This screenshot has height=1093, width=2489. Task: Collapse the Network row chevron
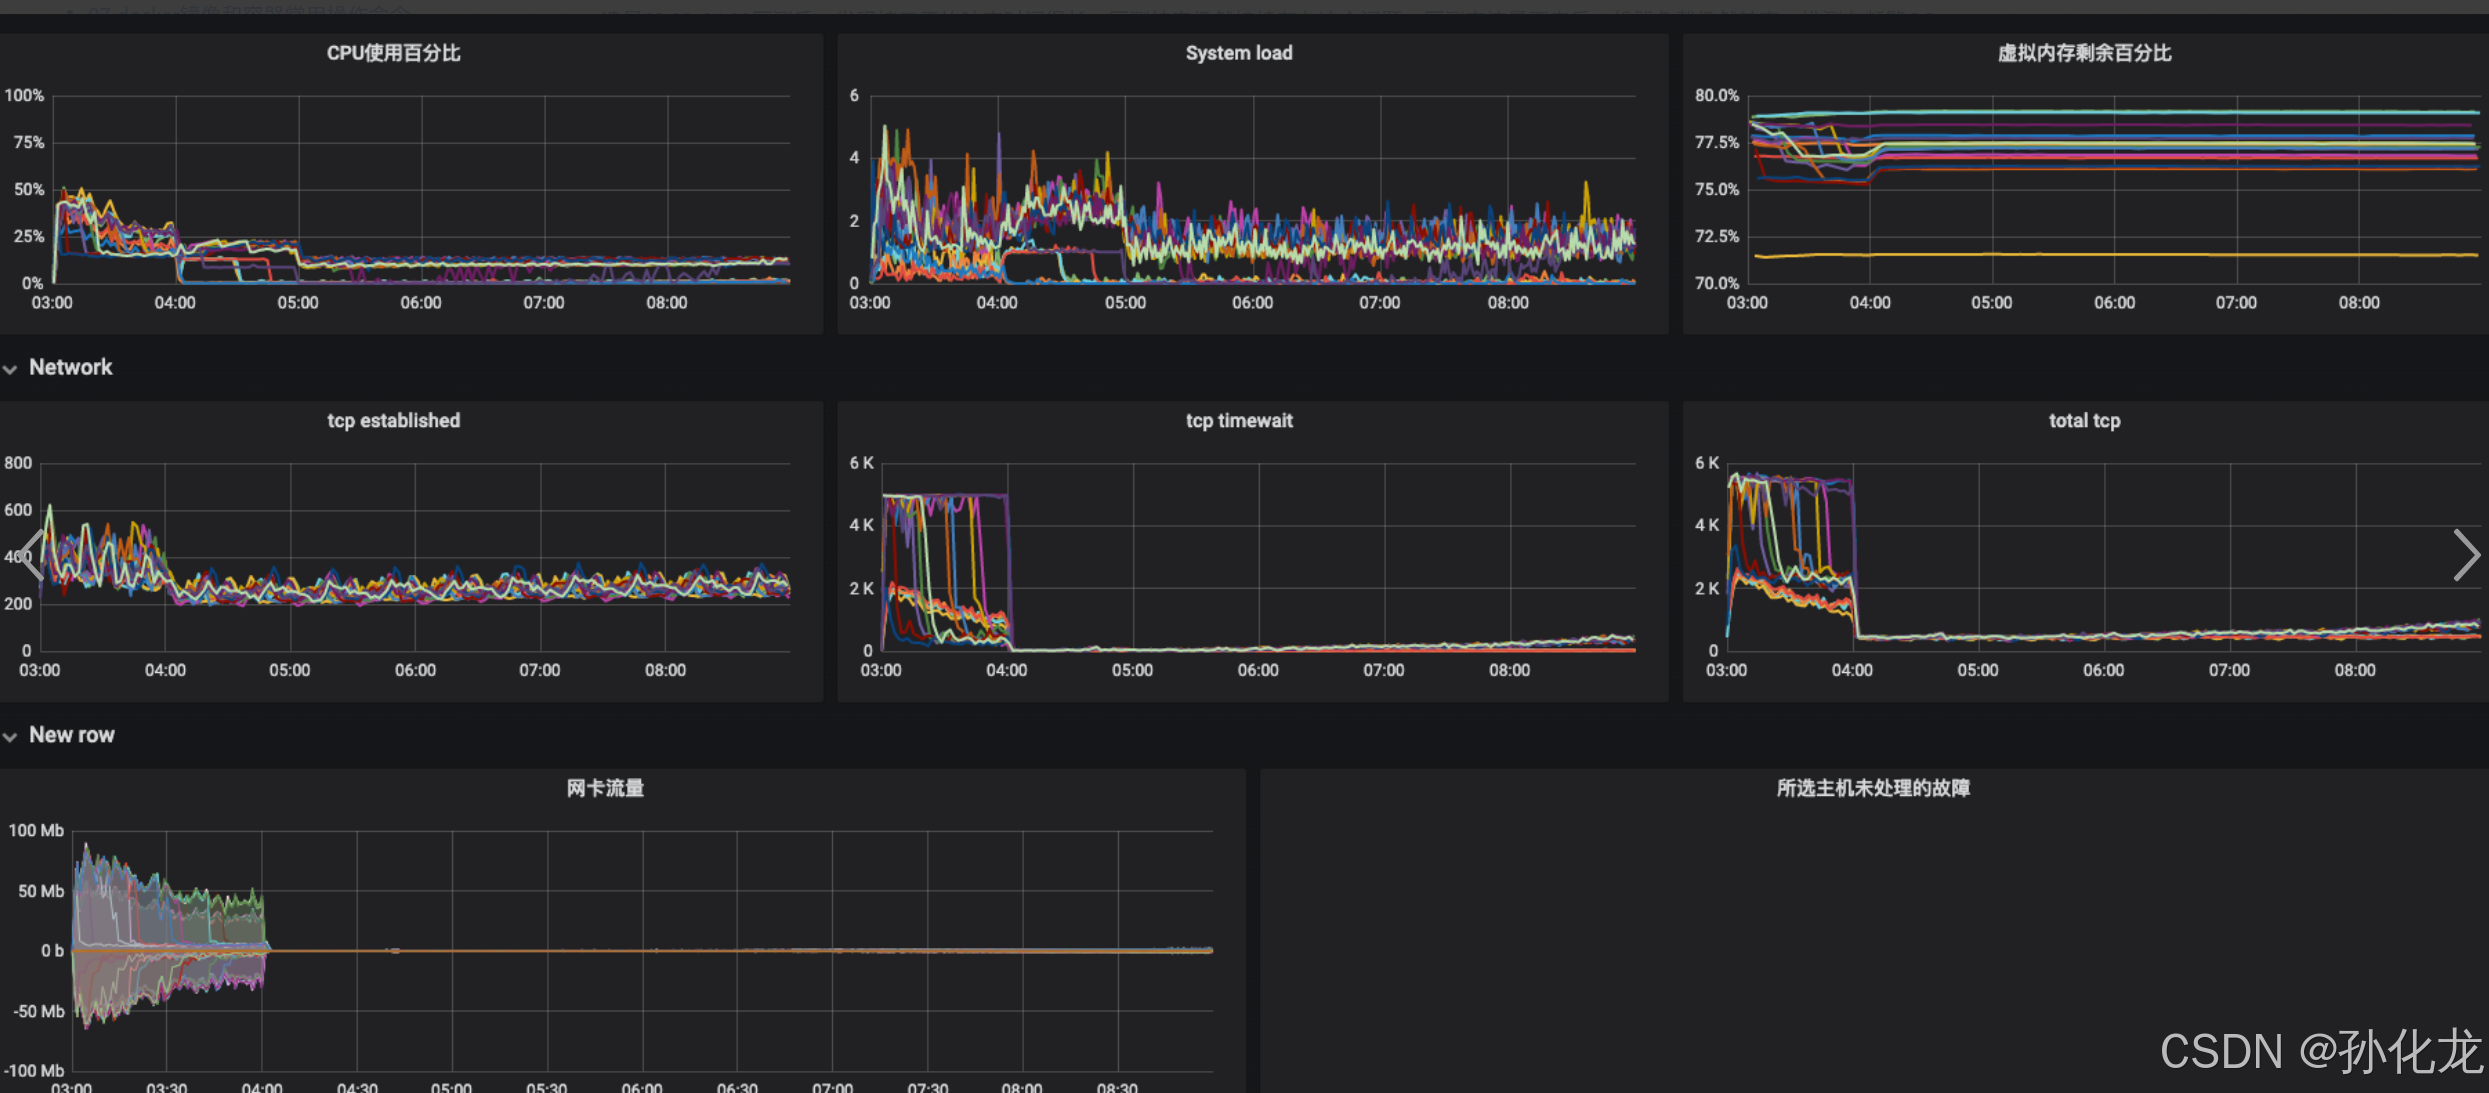click(10, 369)
